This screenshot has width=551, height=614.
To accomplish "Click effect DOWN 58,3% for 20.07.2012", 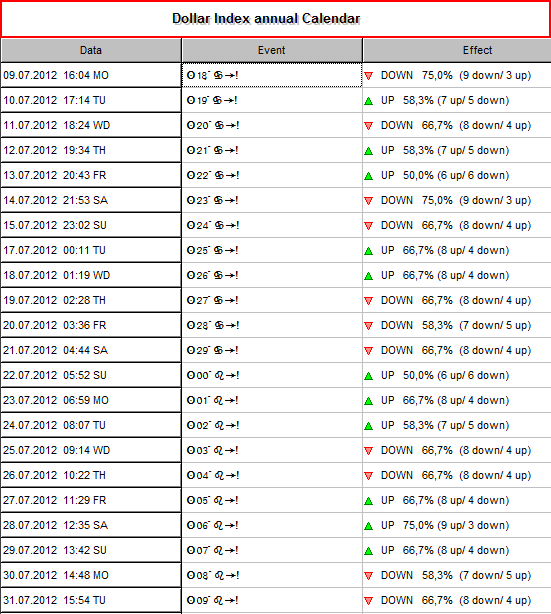I will (457, 325).
